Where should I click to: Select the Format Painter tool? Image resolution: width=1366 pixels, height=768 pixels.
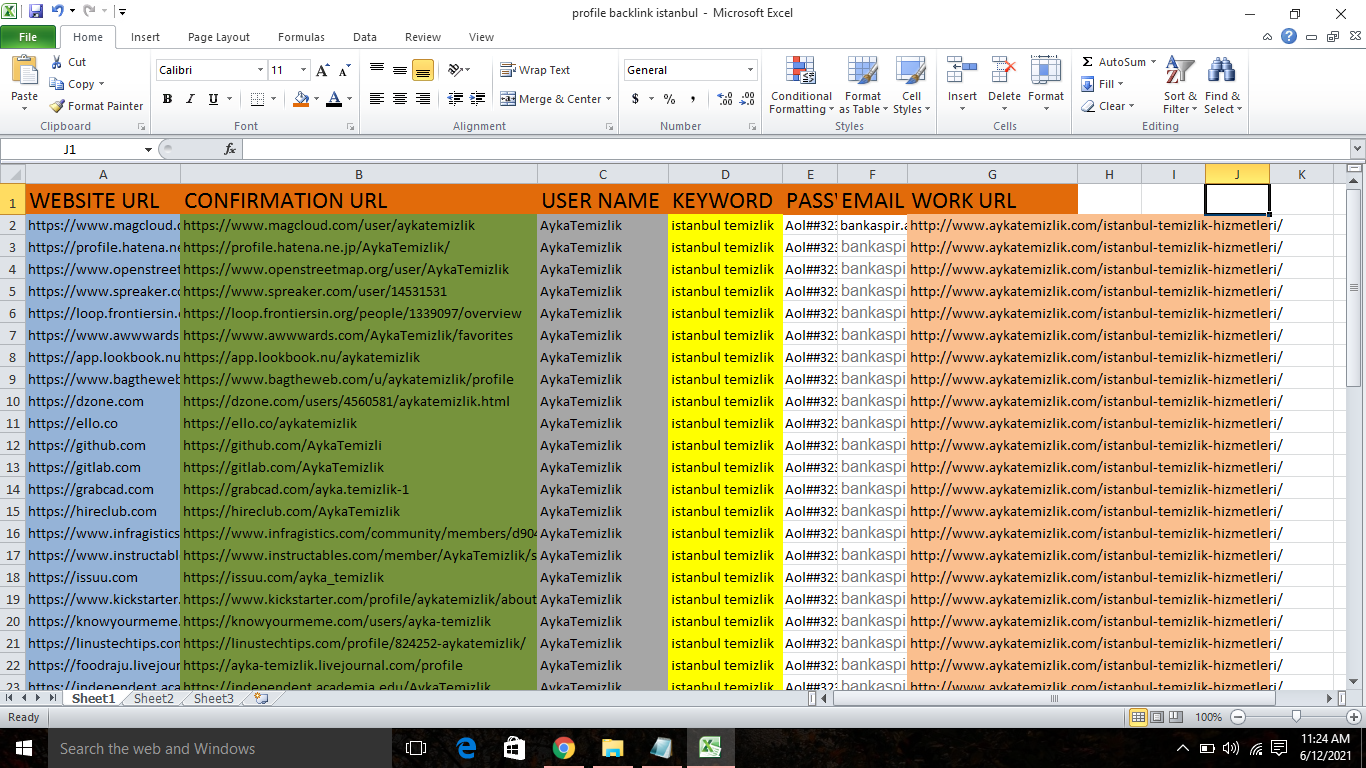pyautogui.click(x=95, y=106)
